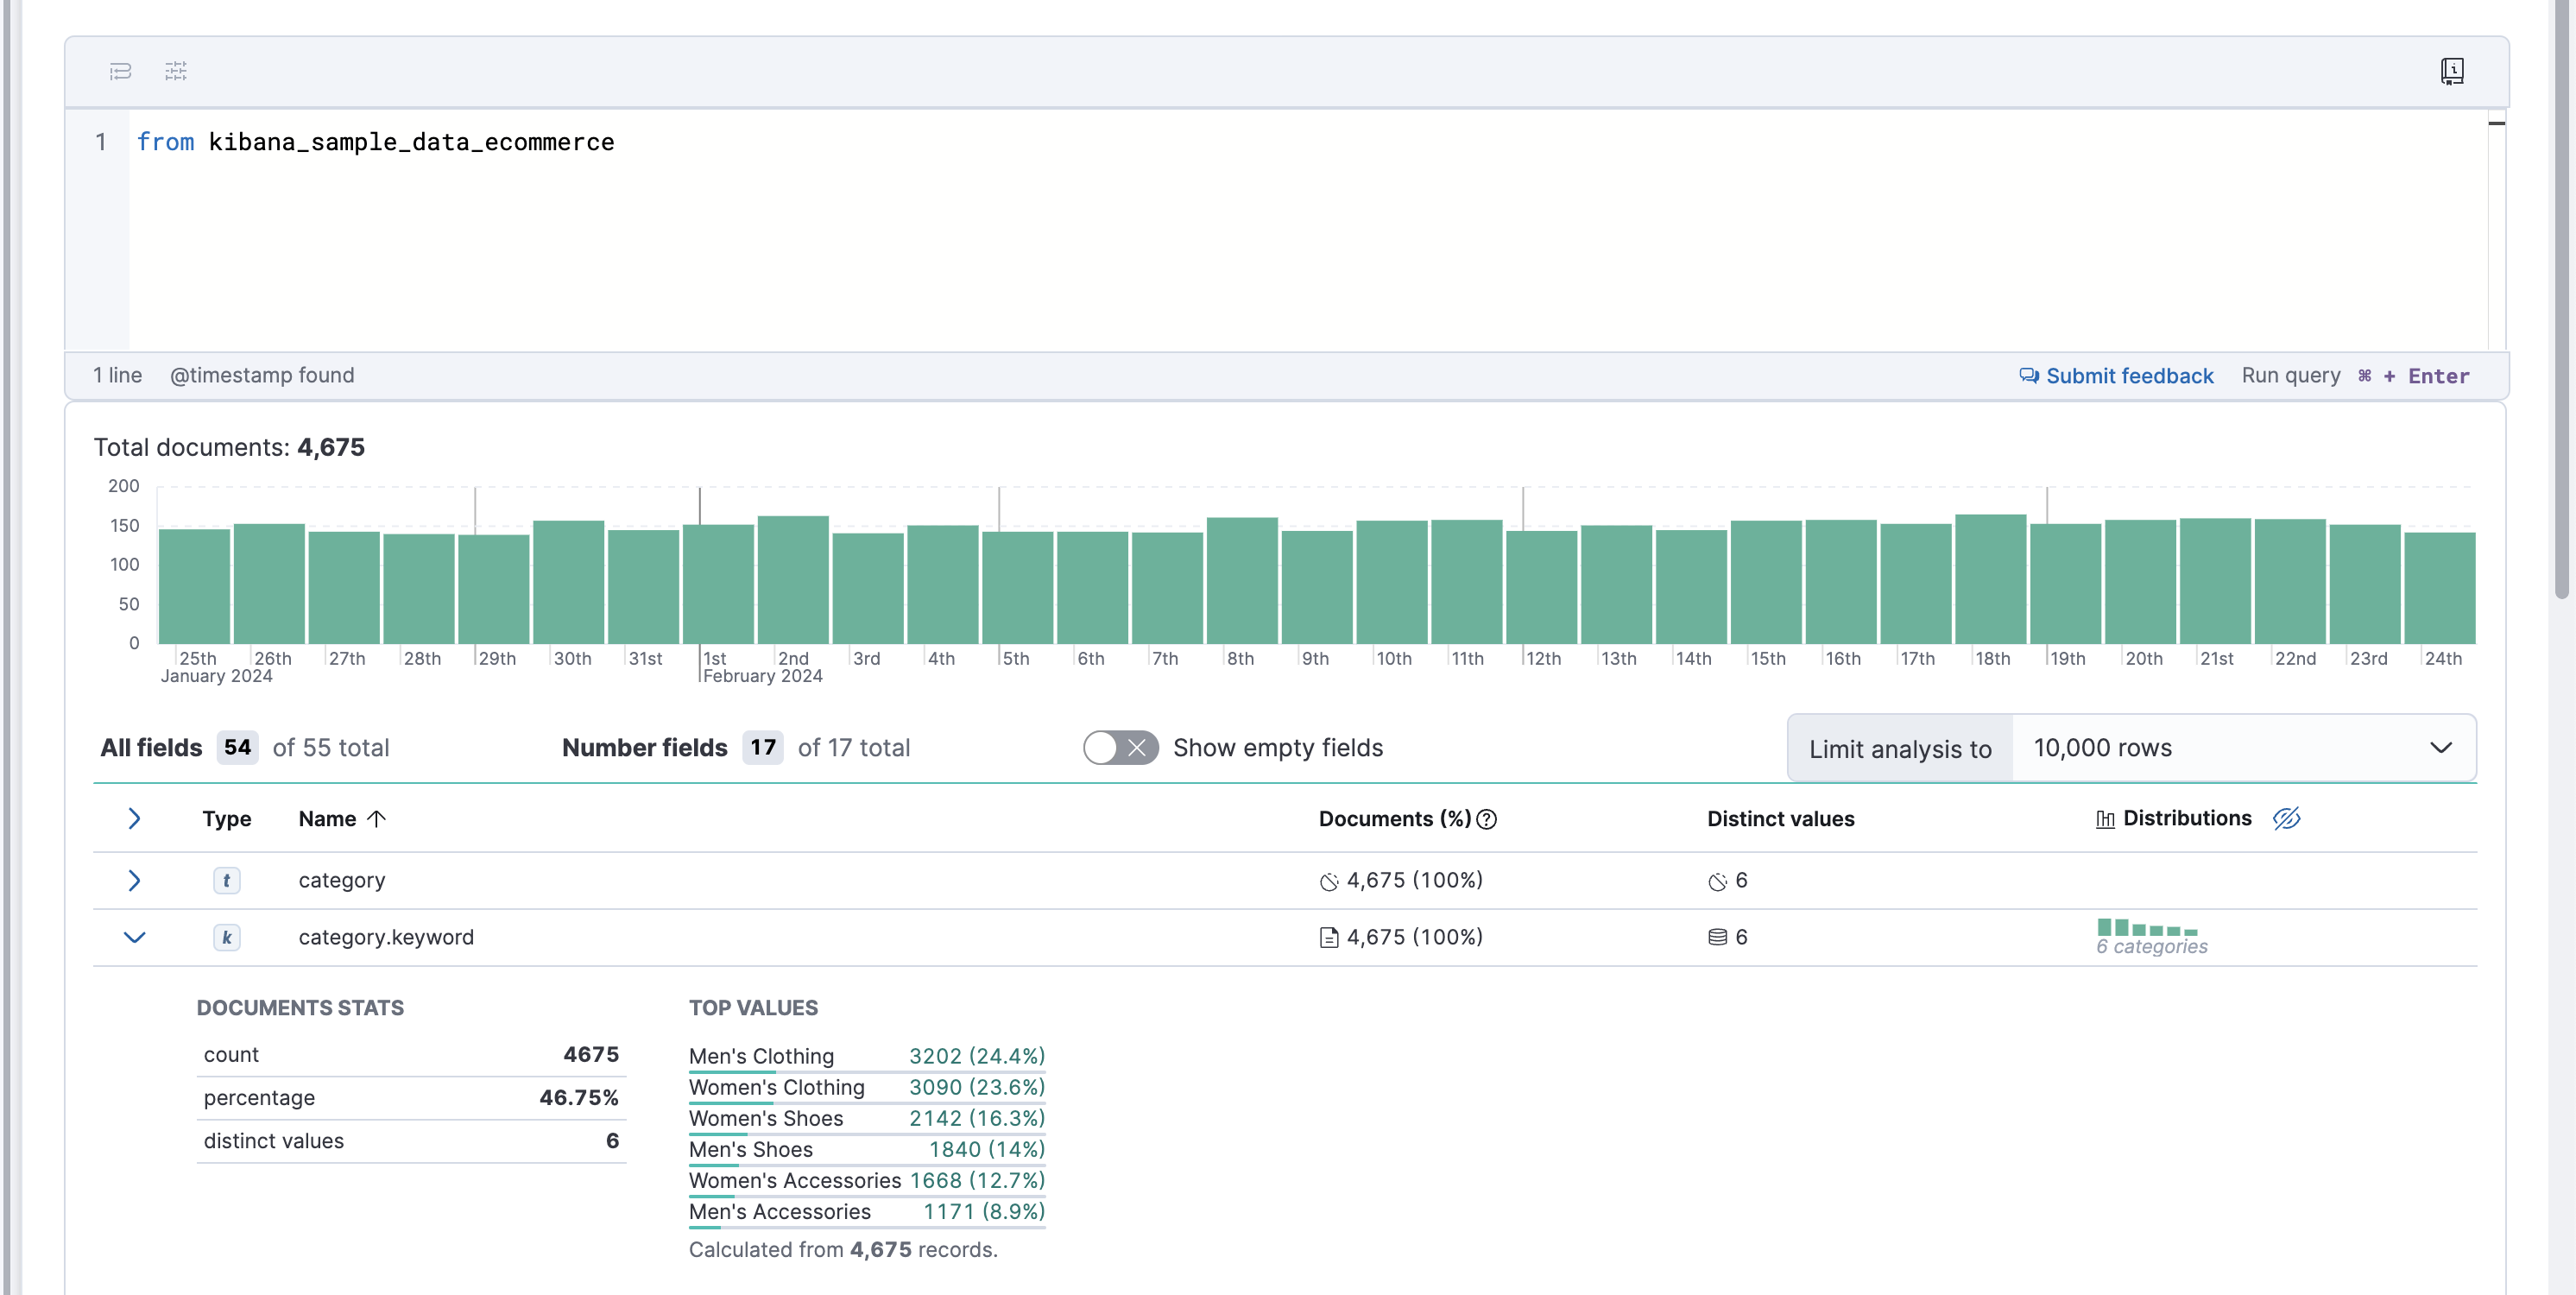2576x1295 pixels.
Task: Click the histogram bar for 25th January
Action: tap(194, 585)
